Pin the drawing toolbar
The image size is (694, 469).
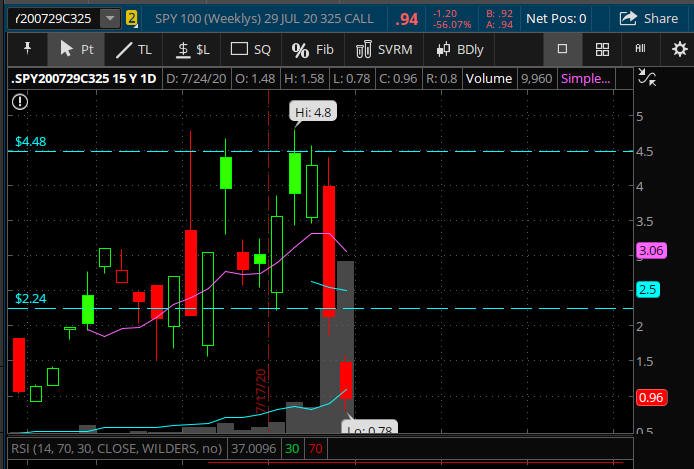pyautogui.click(x=25, y=49)
